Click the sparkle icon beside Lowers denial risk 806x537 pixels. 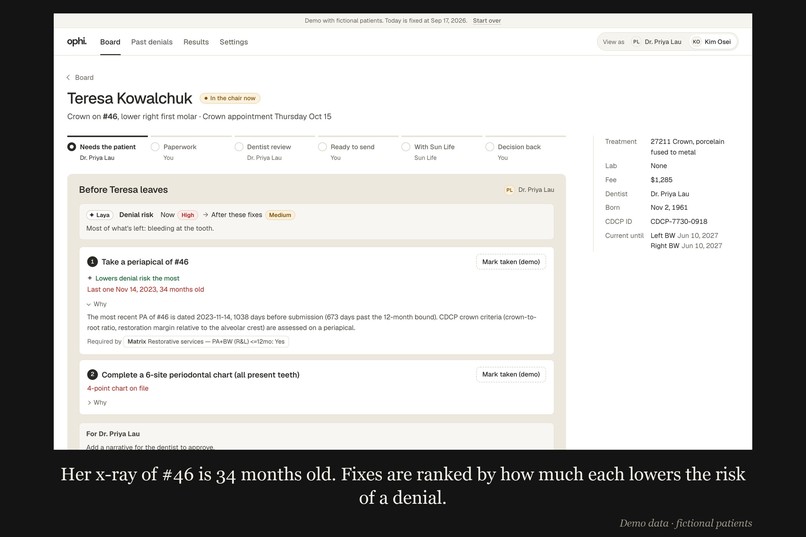coord(90,278)
